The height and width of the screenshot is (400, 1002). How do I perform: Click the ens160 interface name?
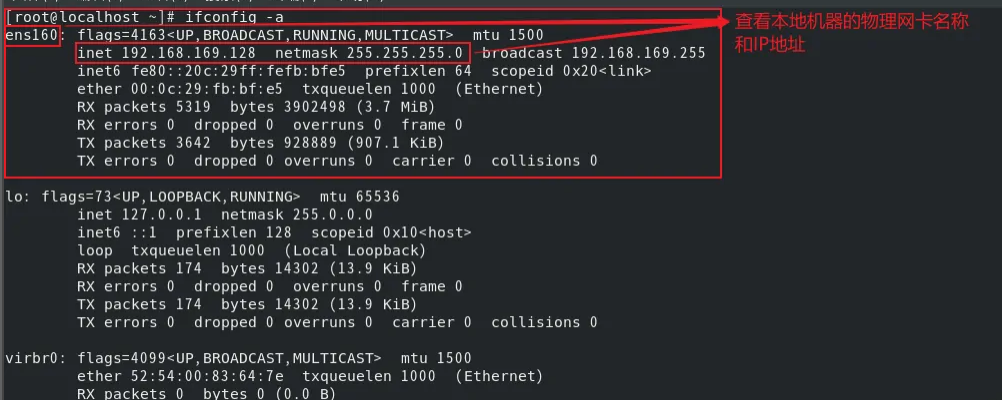32,36
